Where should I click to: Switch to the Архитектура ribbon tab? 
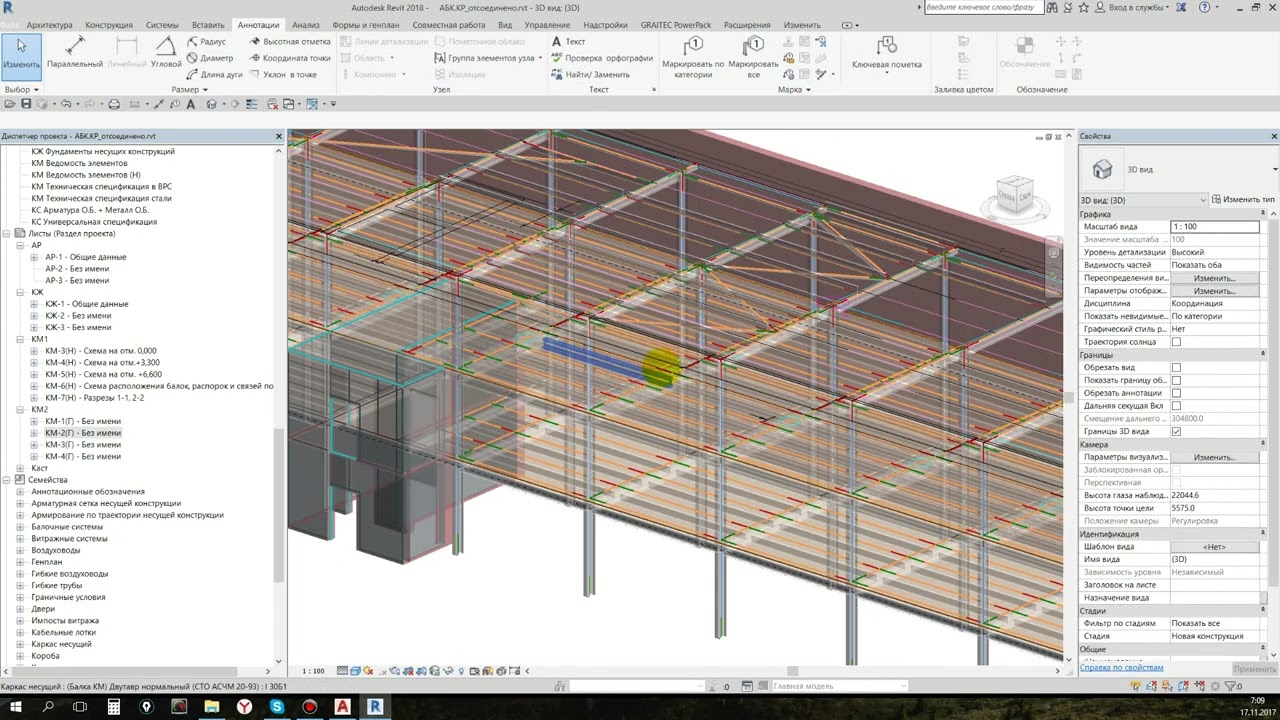coord(50,25)
